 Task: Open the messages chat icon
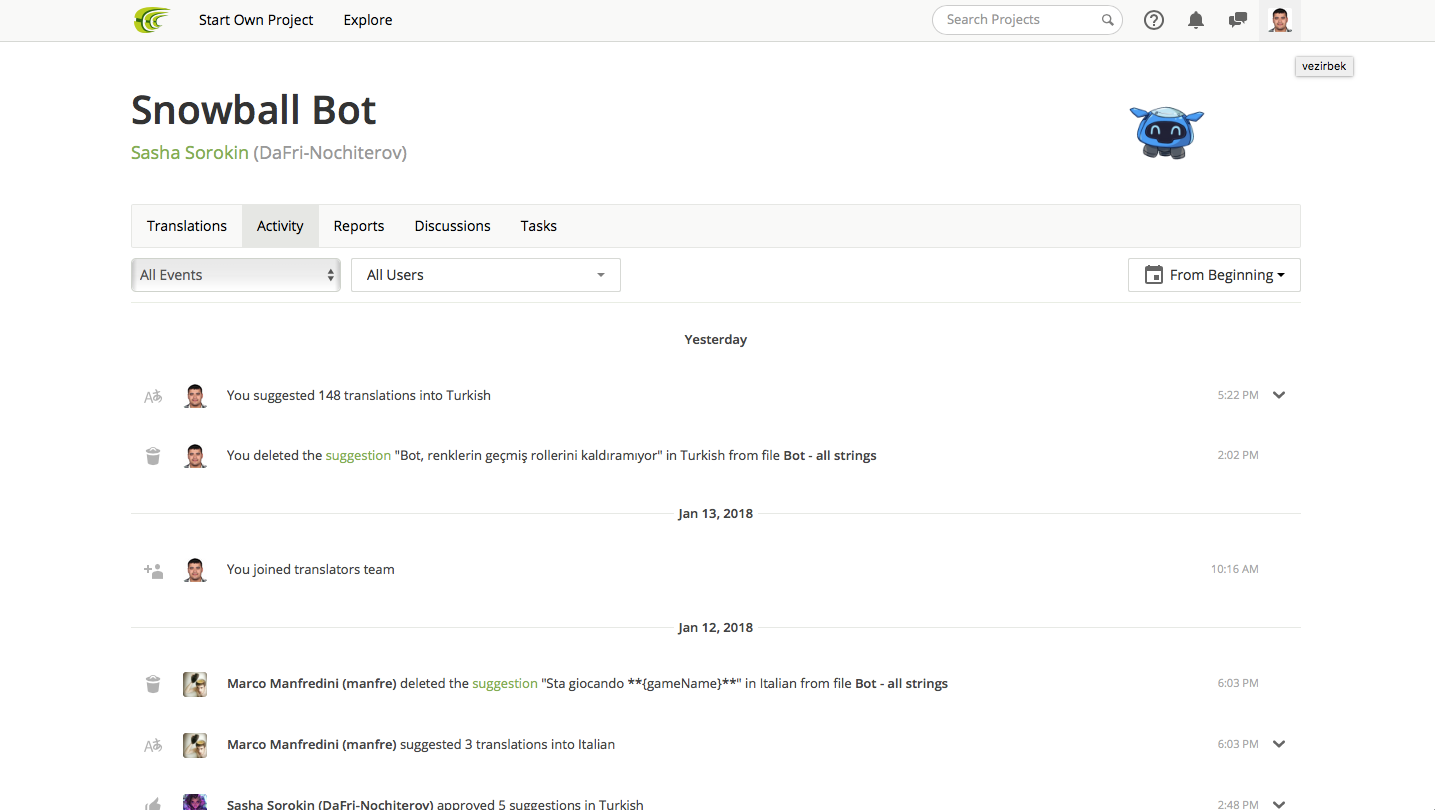click(1238, 20)
